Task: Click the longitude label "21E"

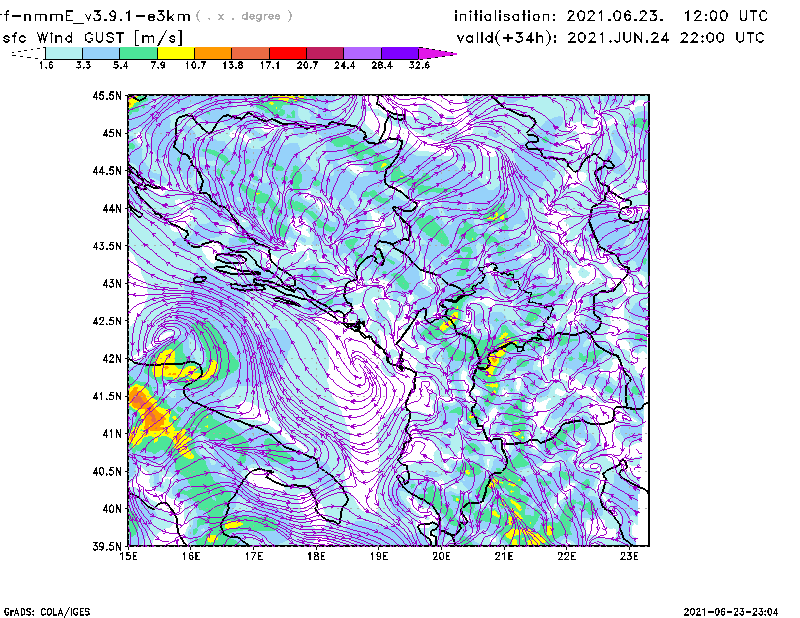Action: tap(504, 556)
